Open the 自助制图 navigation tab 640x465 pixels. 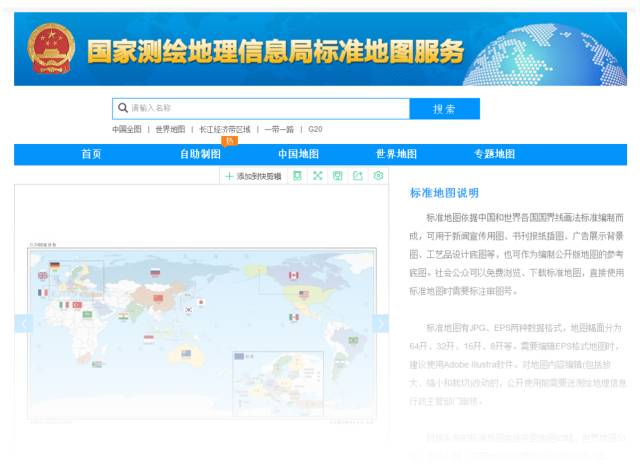(200, 154)
